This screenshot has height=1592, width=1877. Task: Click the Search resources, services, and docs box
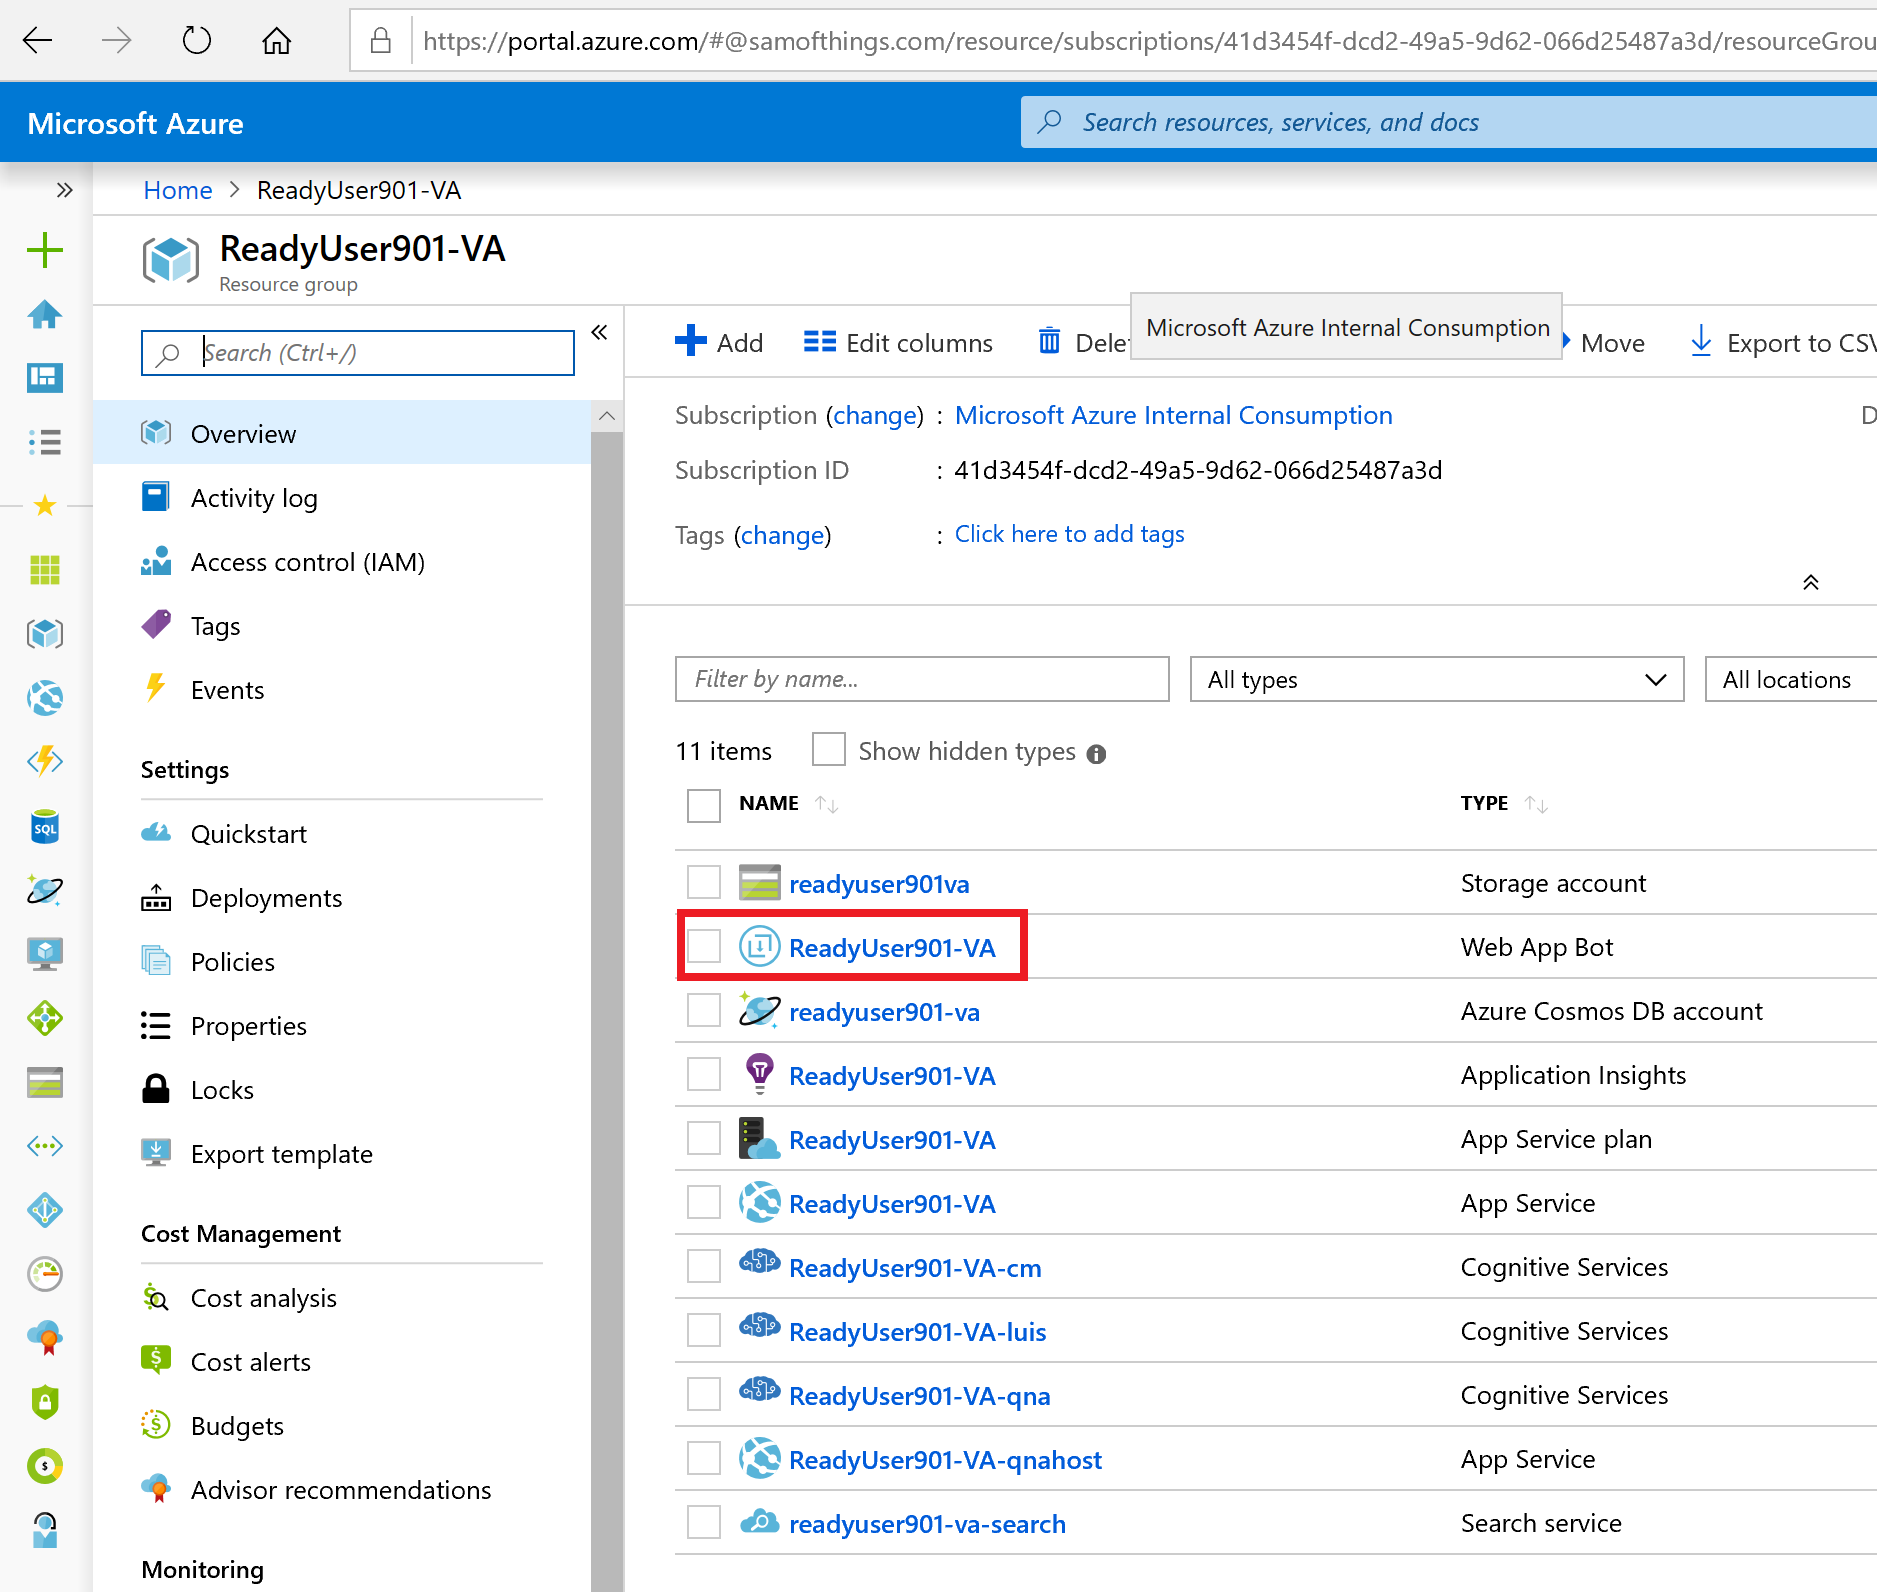point(1449,122)
